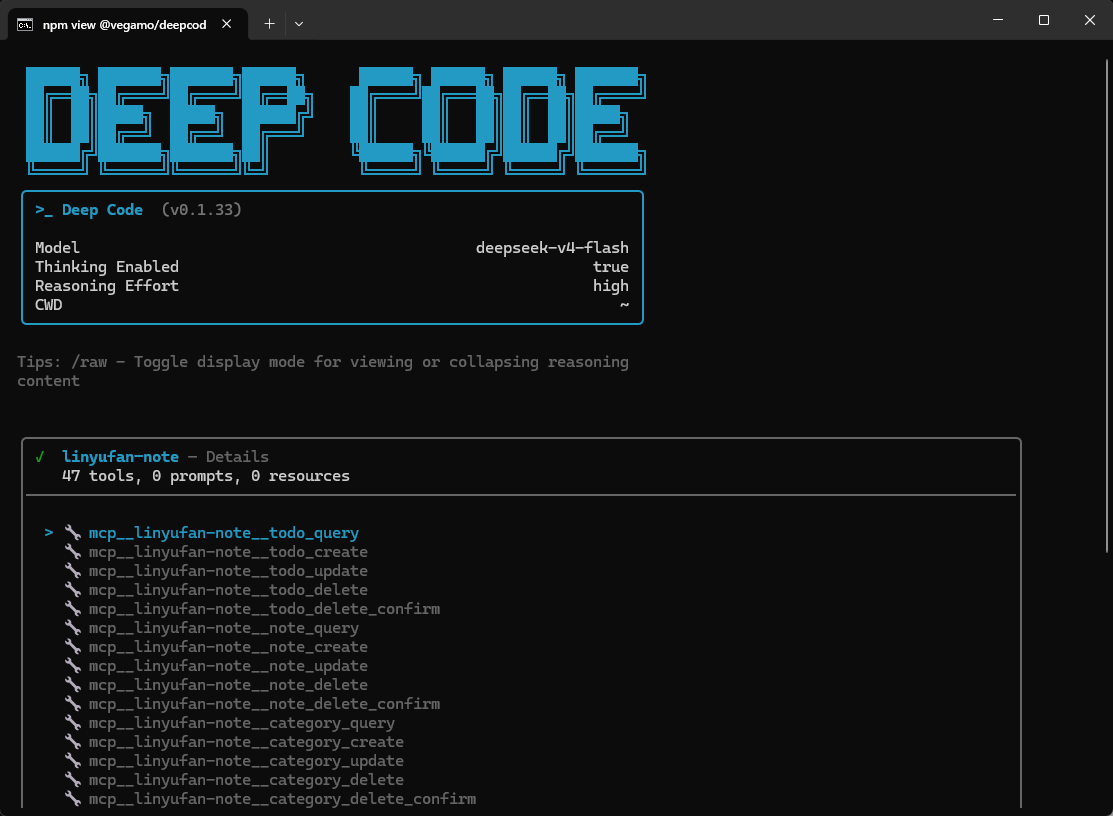Click the CWD value tilde
This screenshot has width=1113, height=816.
click(x=624, y=305)
